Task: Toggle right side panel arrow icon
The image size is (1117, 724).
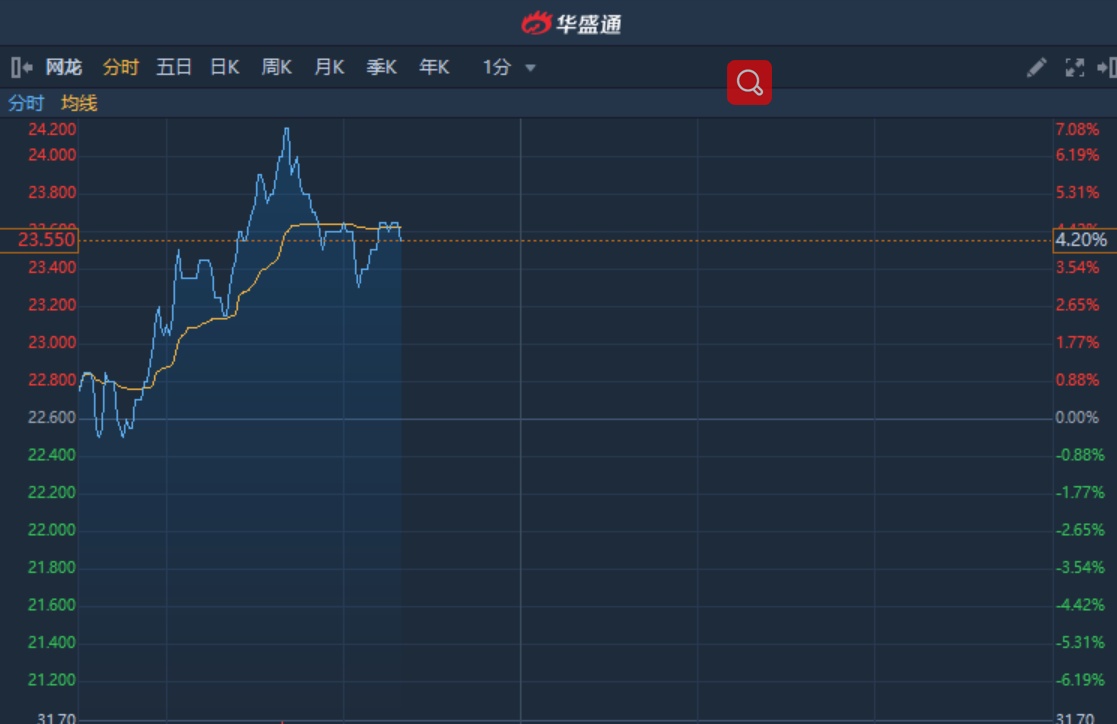Action: click(x=1107, y=68)
